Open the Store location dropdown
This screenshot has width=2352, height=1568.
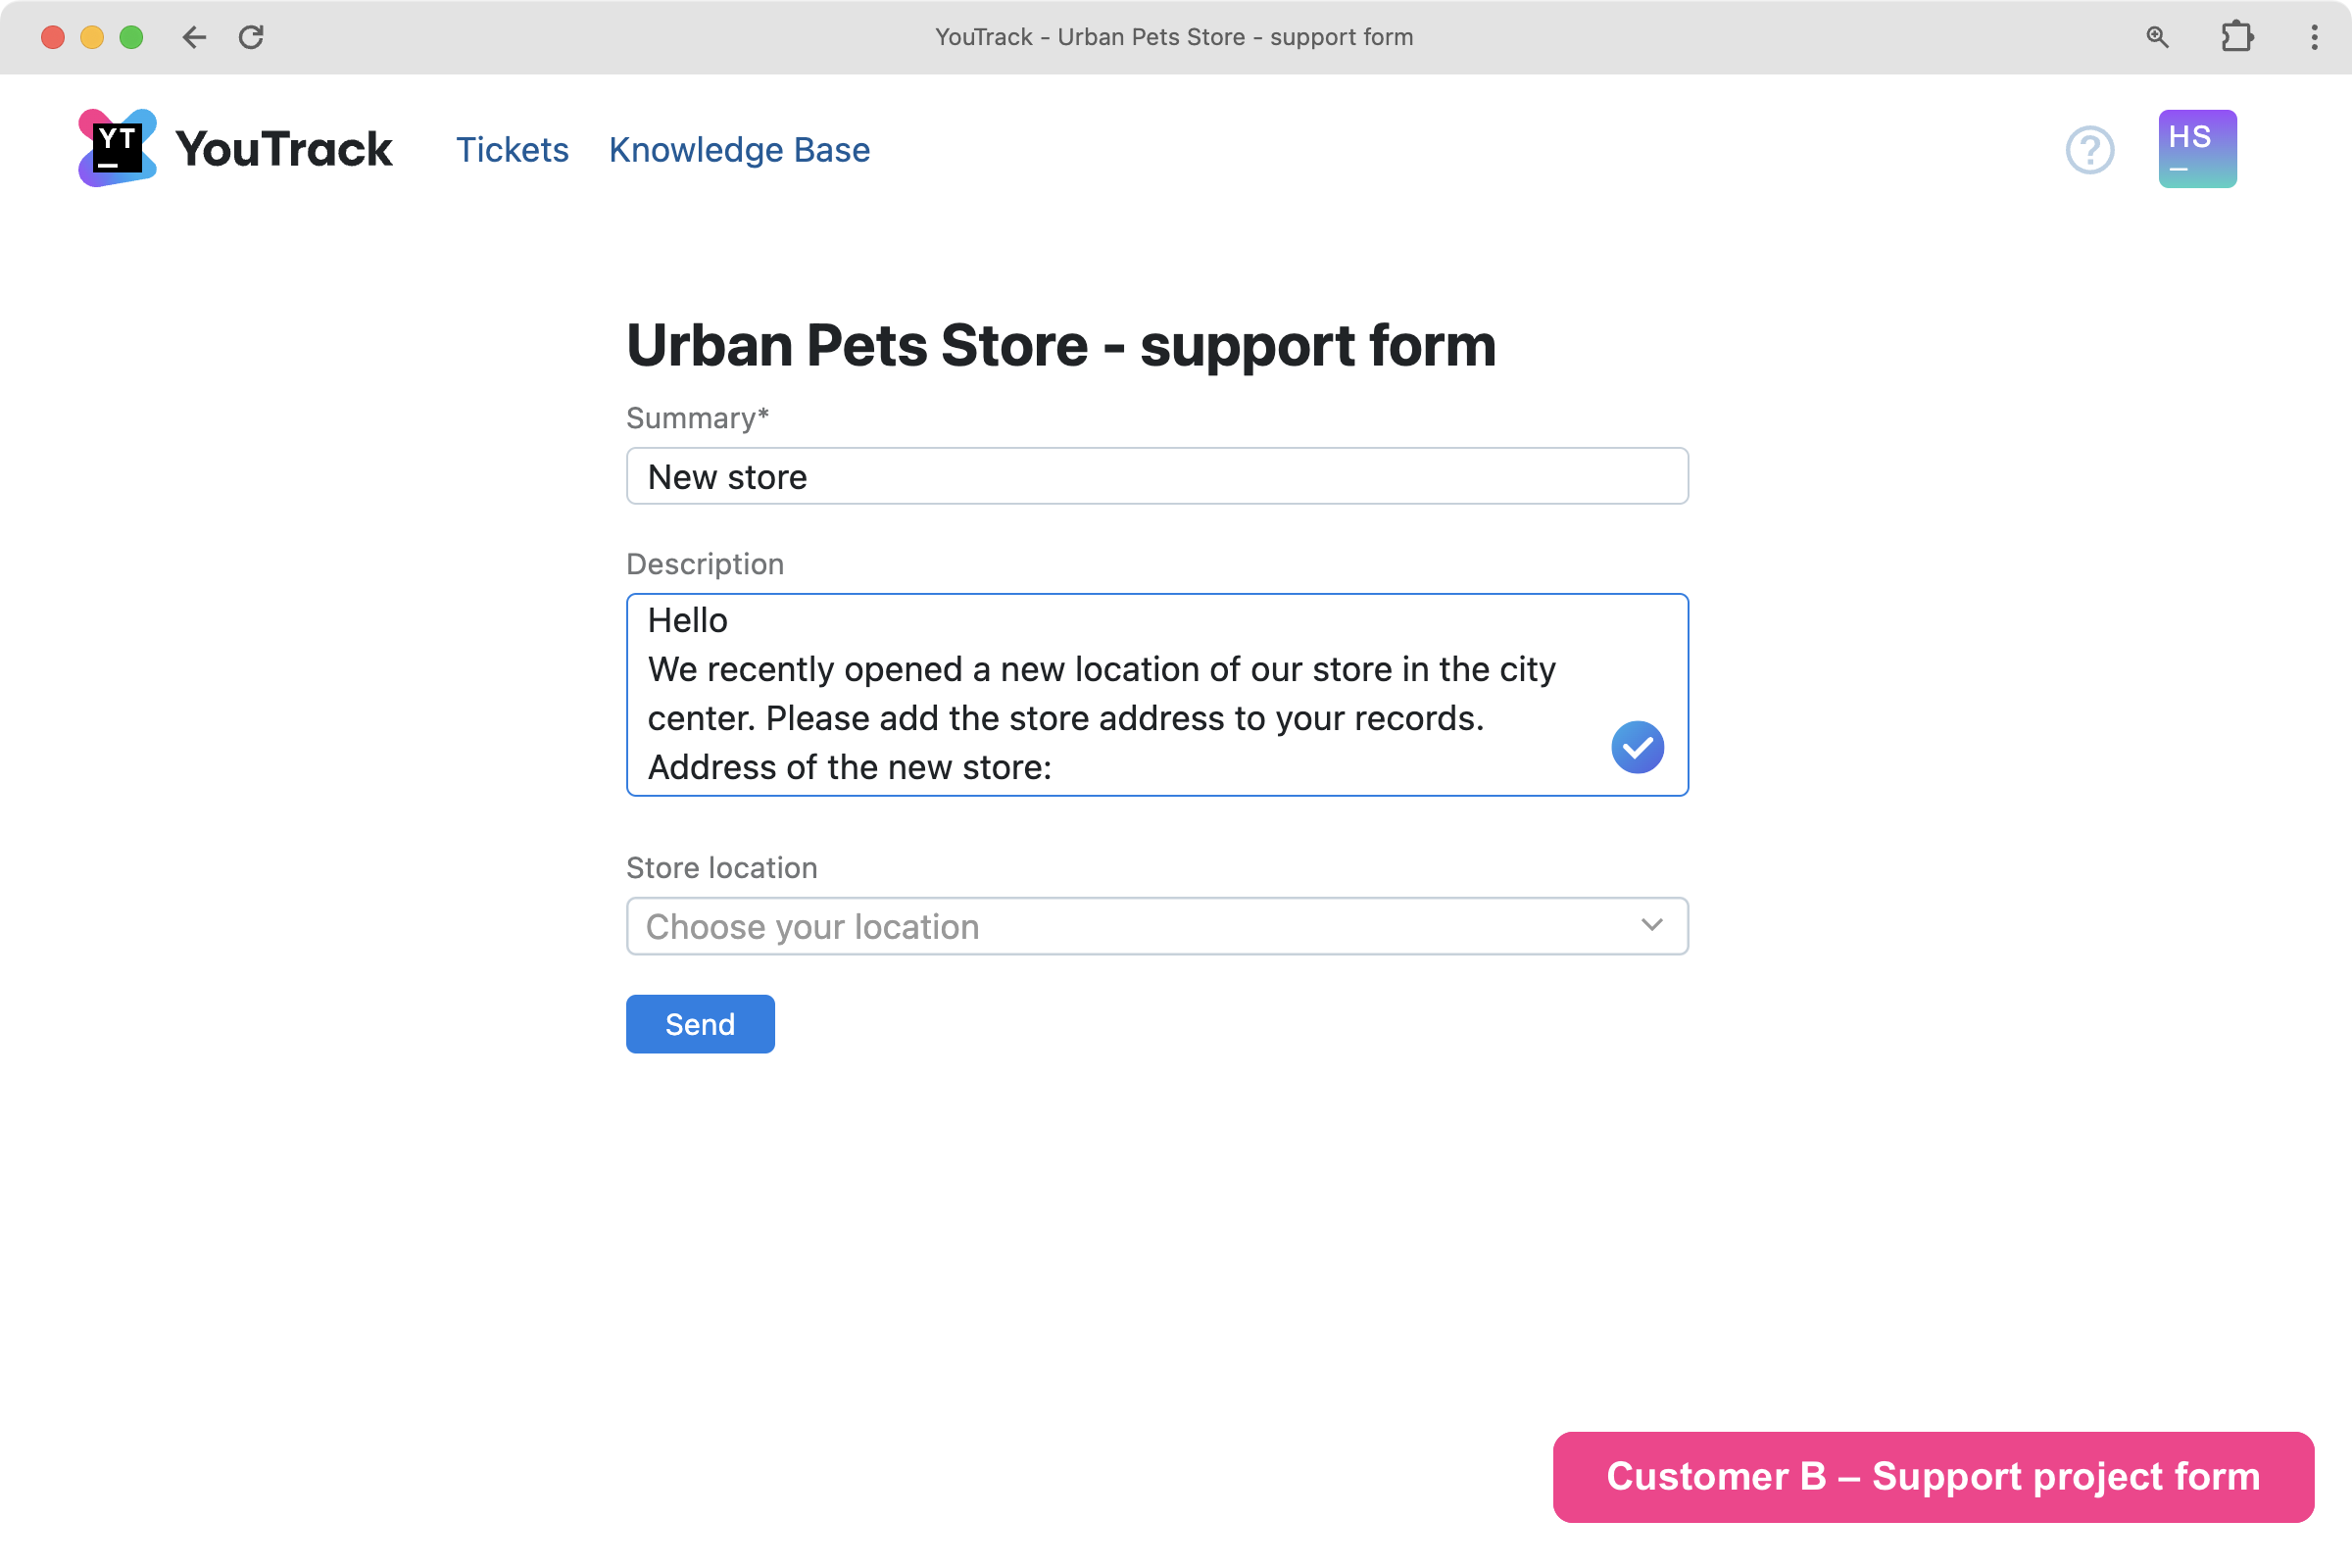click(1156, 926)
